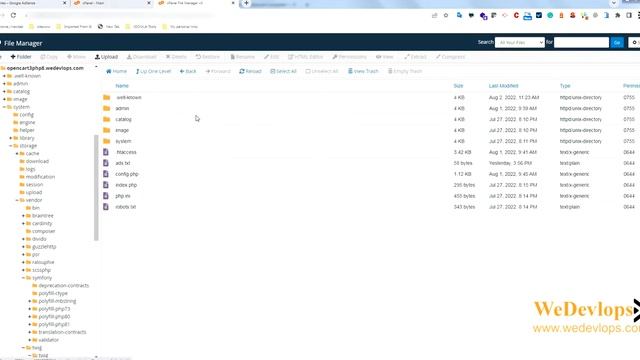Click the Download toolbar button
This screenshot has width=640, height=360.
click(x=142, y=57)
